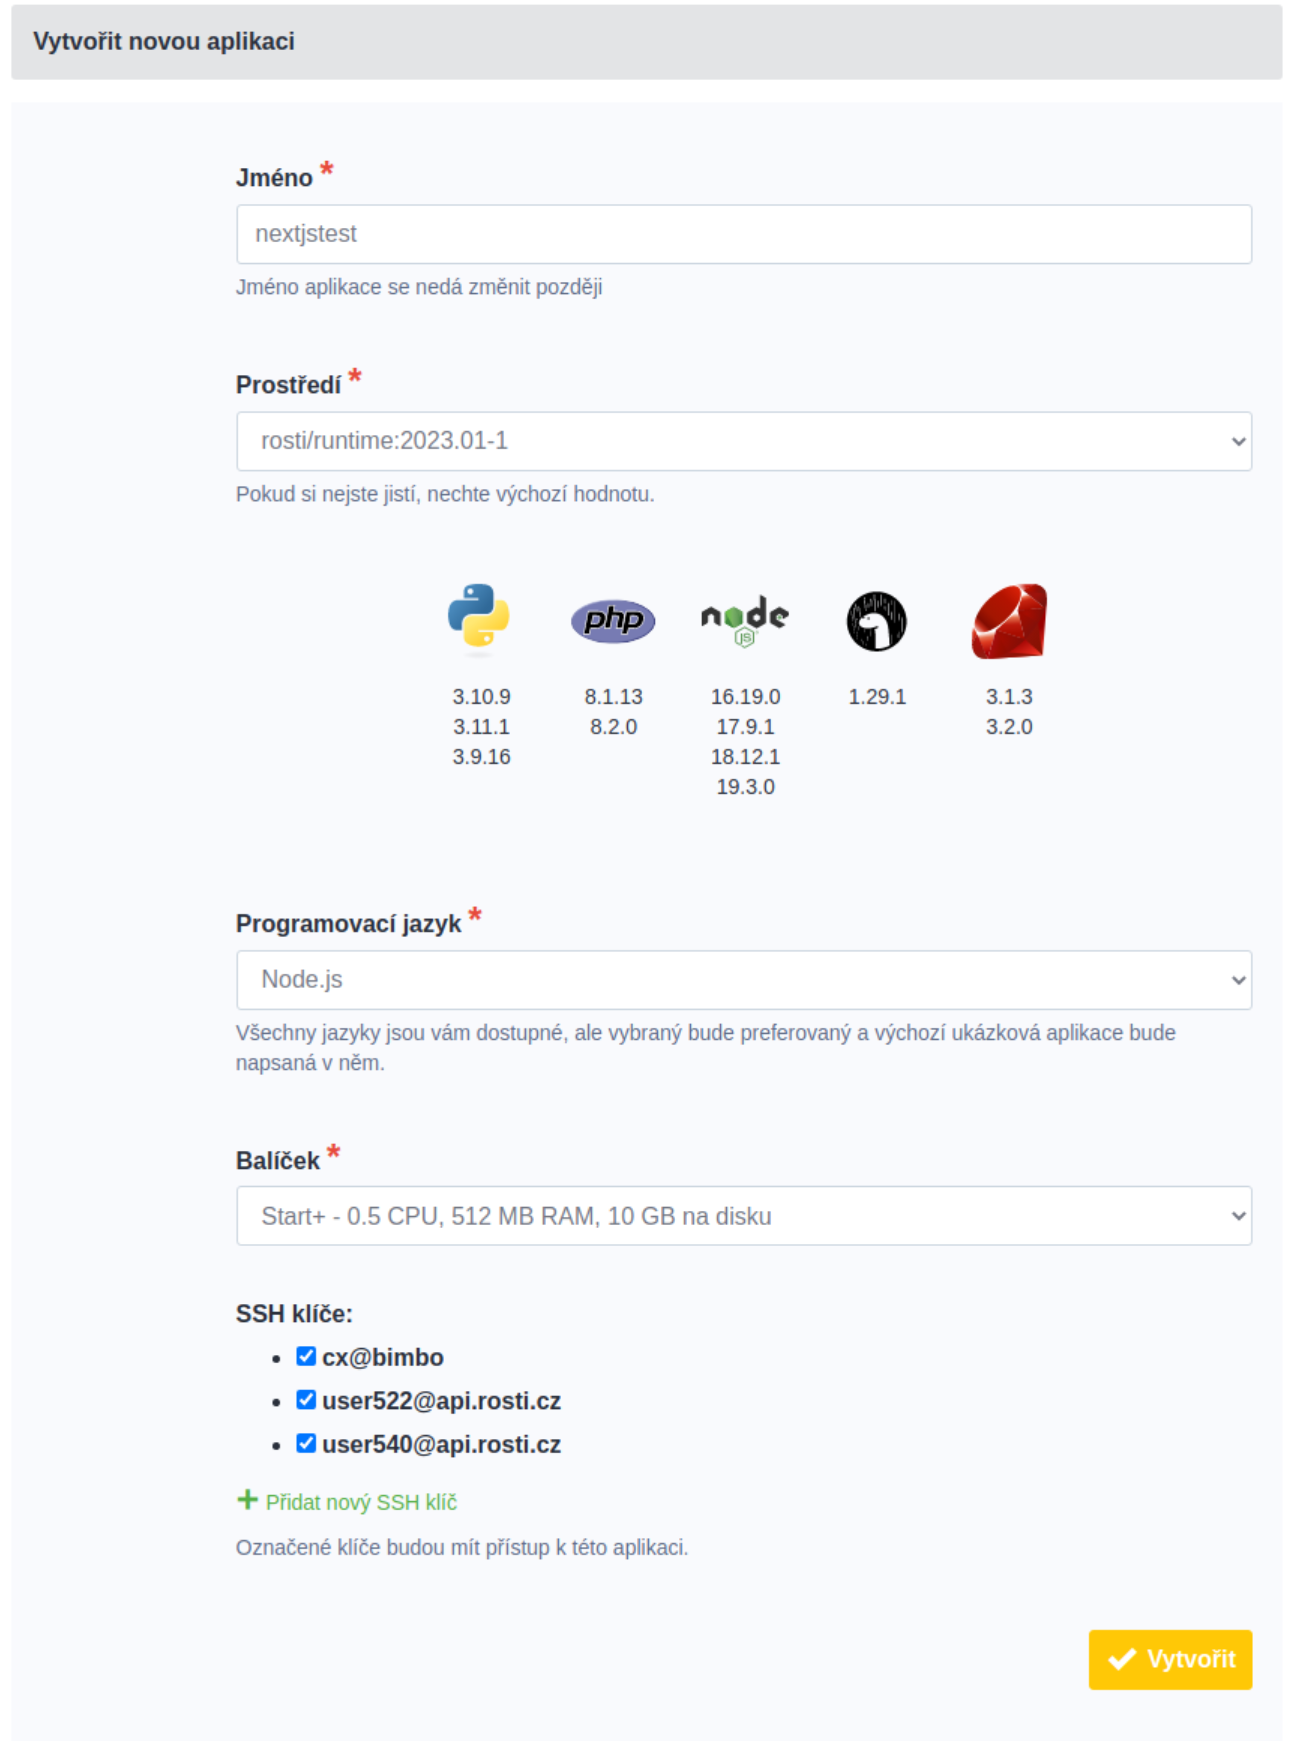
Task: Toggle user522@api.rosti.cz key checkbox
Action: point(306,1400)
